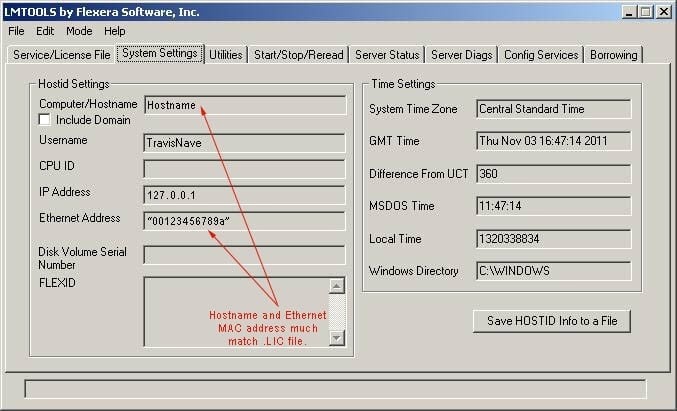
Task: Open the File menu
Action: coord(16,31)
